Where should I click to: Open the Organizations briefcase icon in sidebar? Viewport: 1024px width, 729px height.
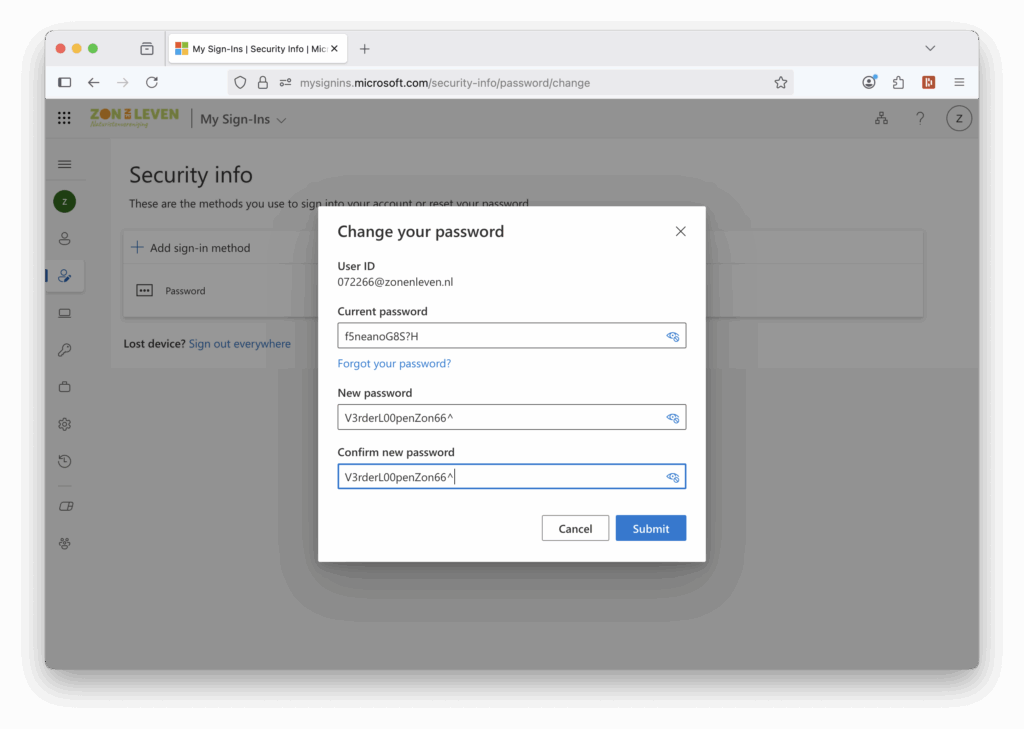point(65,387)
